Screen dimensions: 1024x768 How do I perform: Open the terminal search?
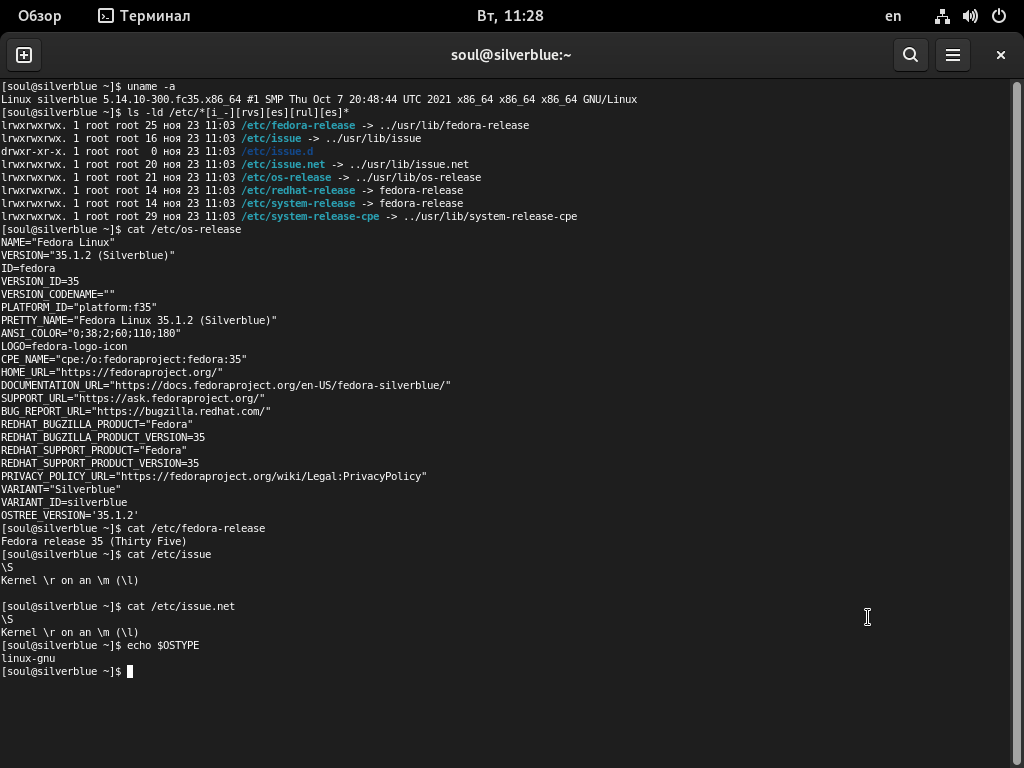click(x=910, y=55)
